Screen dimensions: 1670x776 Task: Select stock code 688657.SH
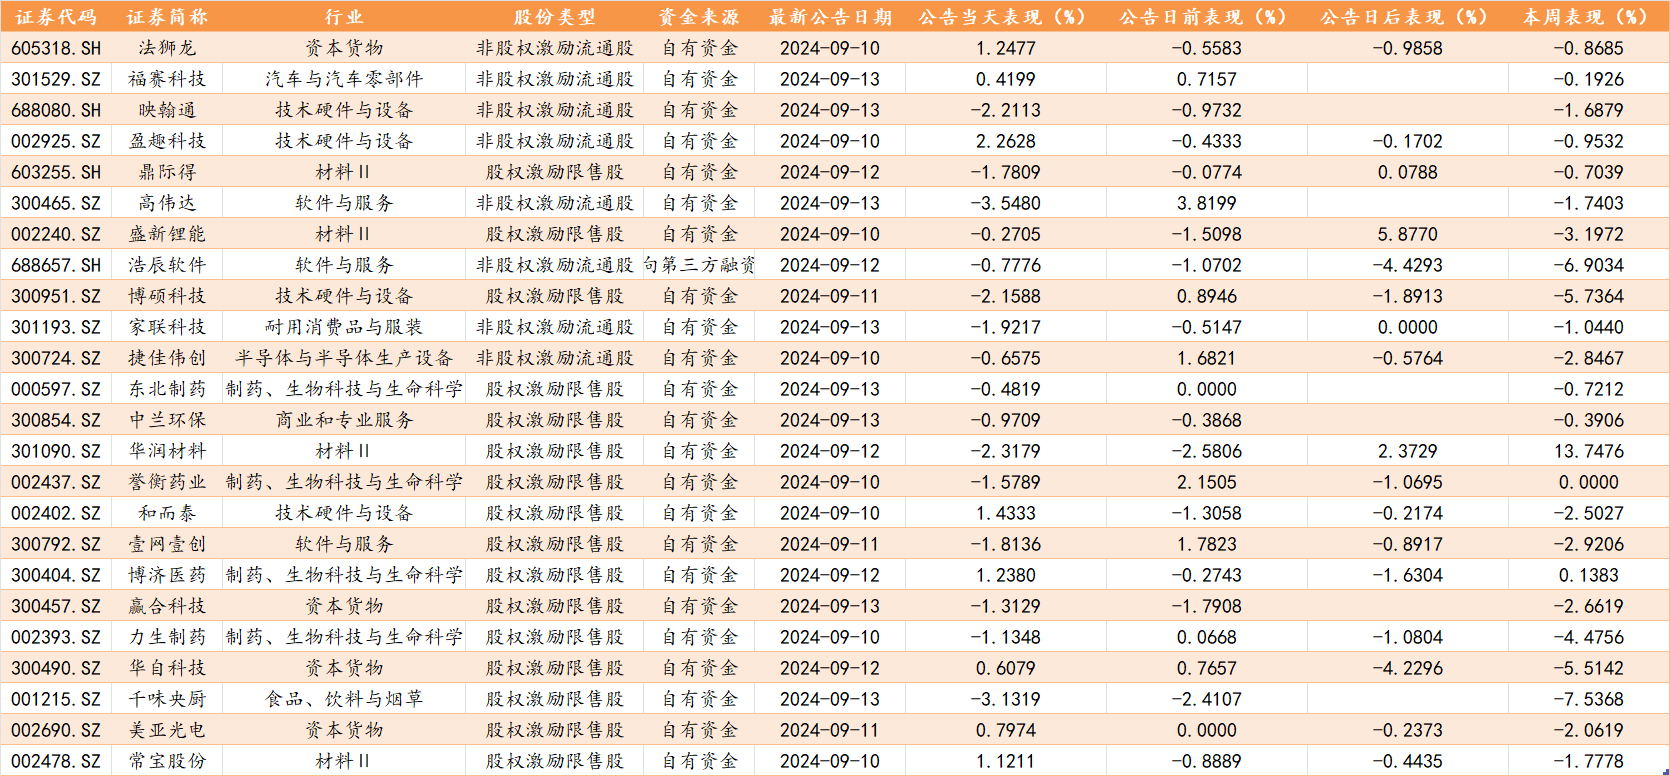56,265
